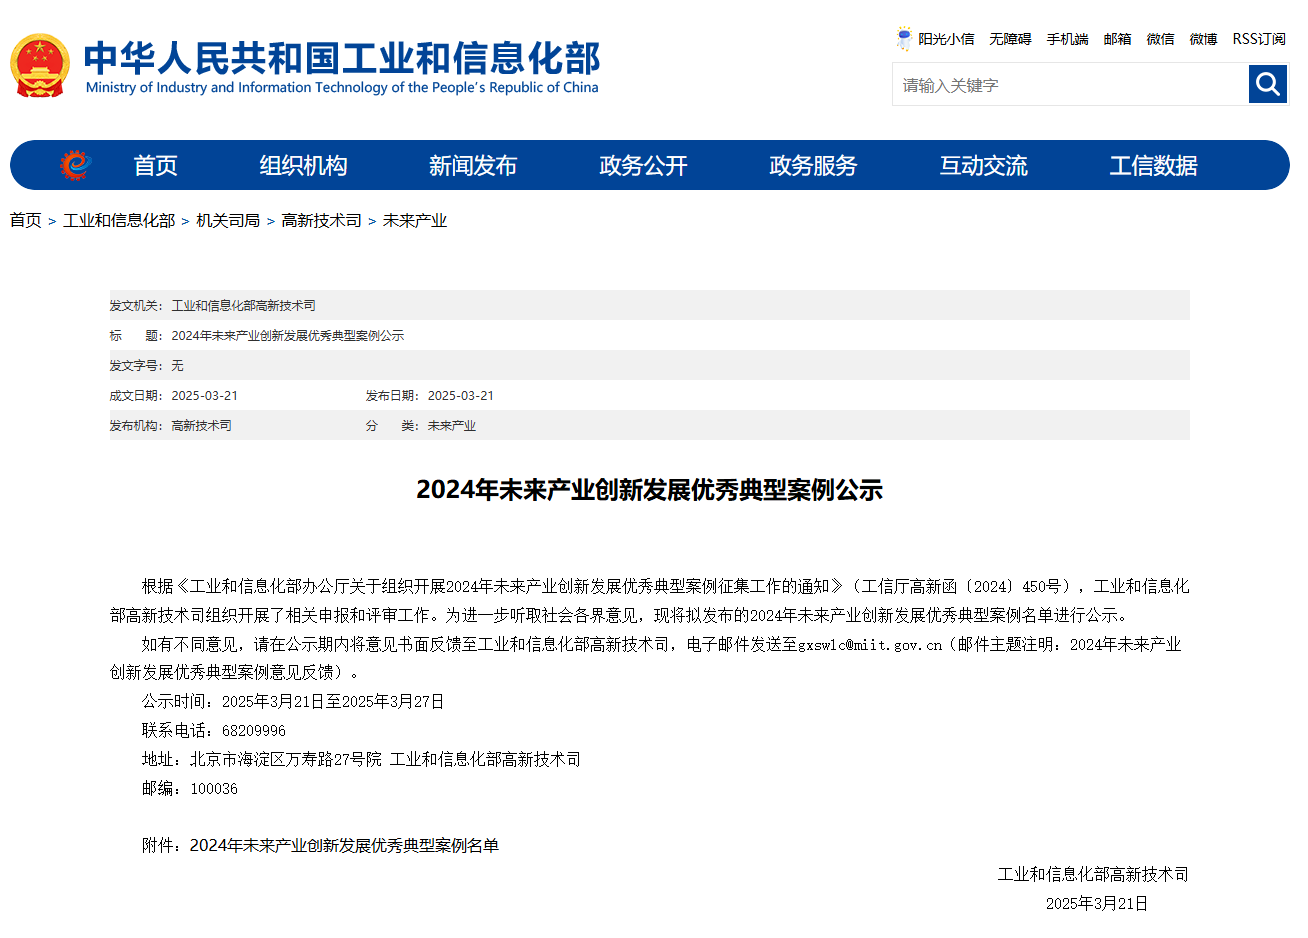Enable the 无障碍 accessibility mode
1308x938 pixels.
click(x=1010, y=38)
